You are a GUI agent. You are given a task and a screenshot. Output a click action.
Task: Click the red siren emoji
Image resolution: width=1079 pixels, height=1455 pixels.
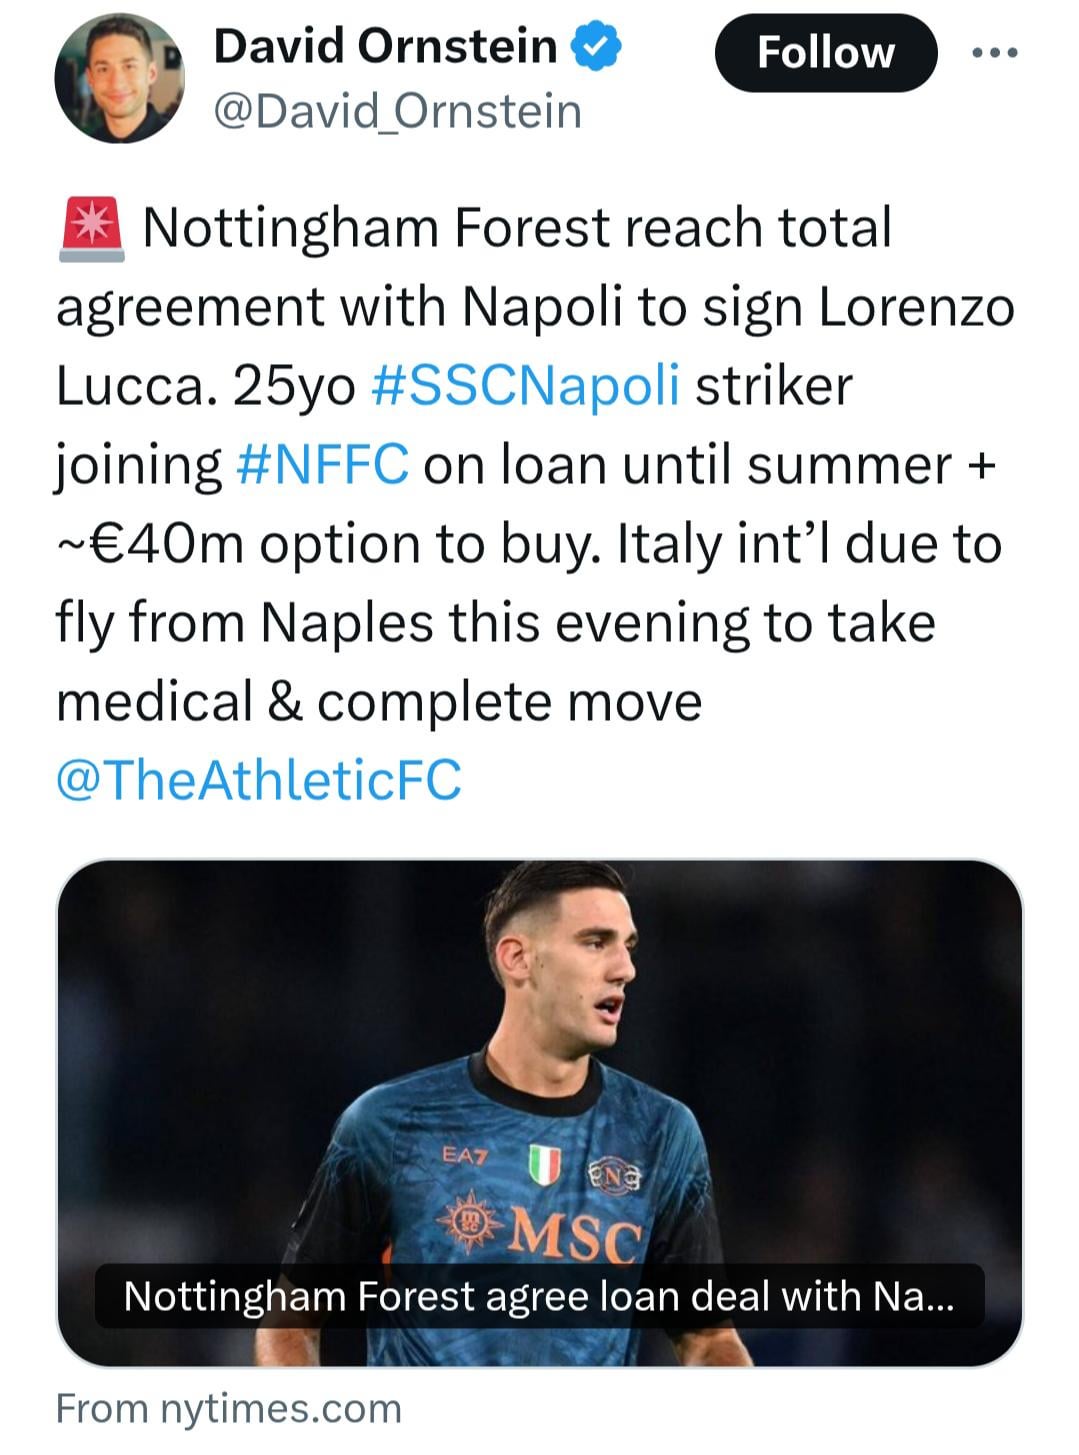pos(92,229)
